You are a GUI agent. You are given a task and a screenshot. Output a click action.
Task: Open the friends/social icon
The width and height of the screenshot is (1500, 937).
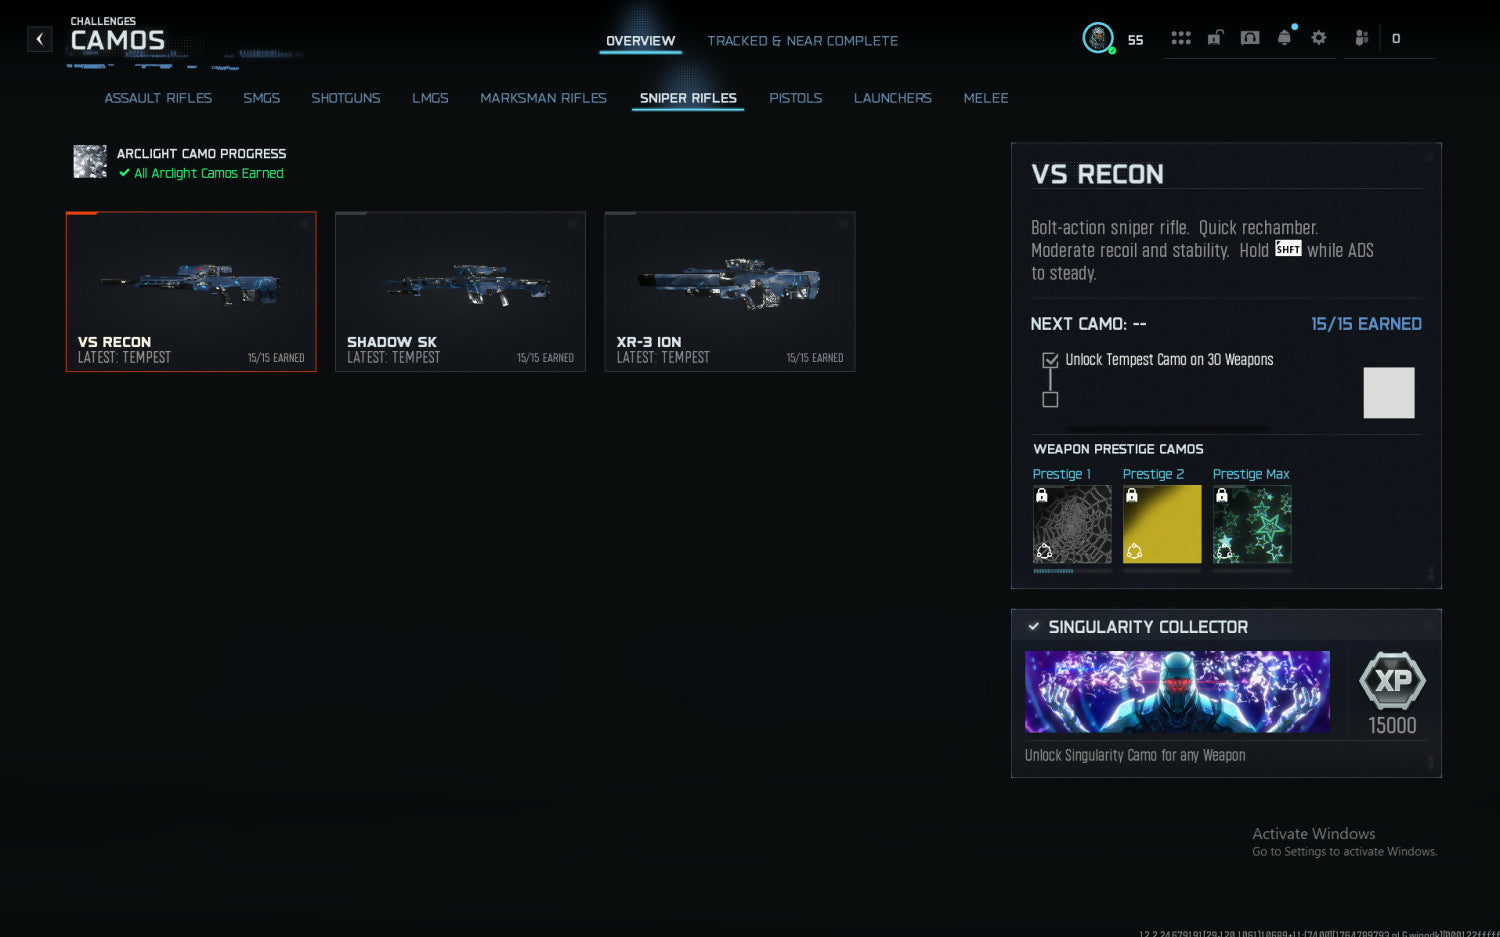(1362, 38)
